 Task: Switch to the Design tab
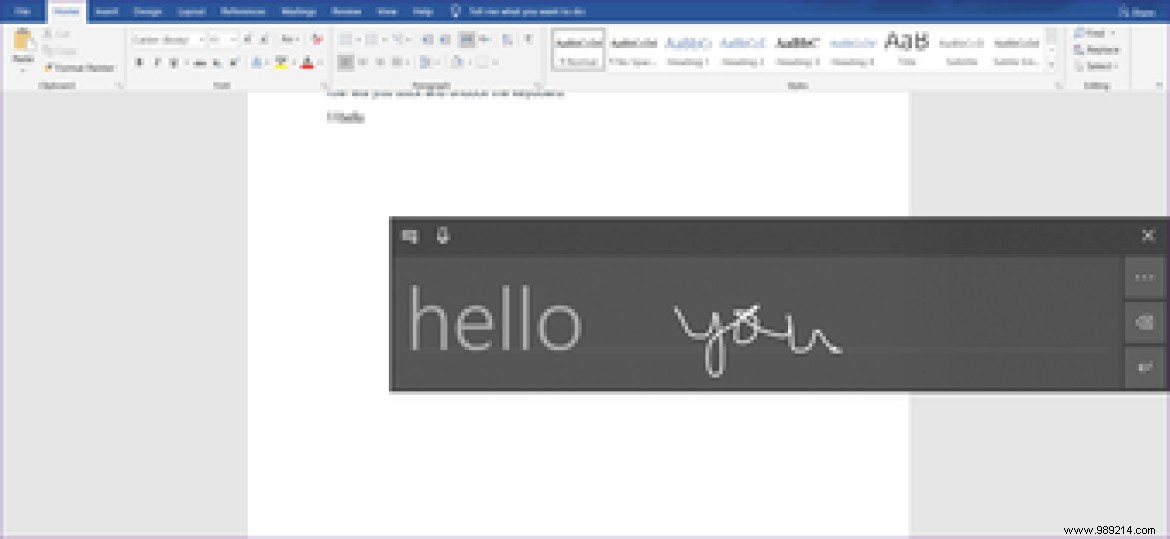(x=148, y=11)
